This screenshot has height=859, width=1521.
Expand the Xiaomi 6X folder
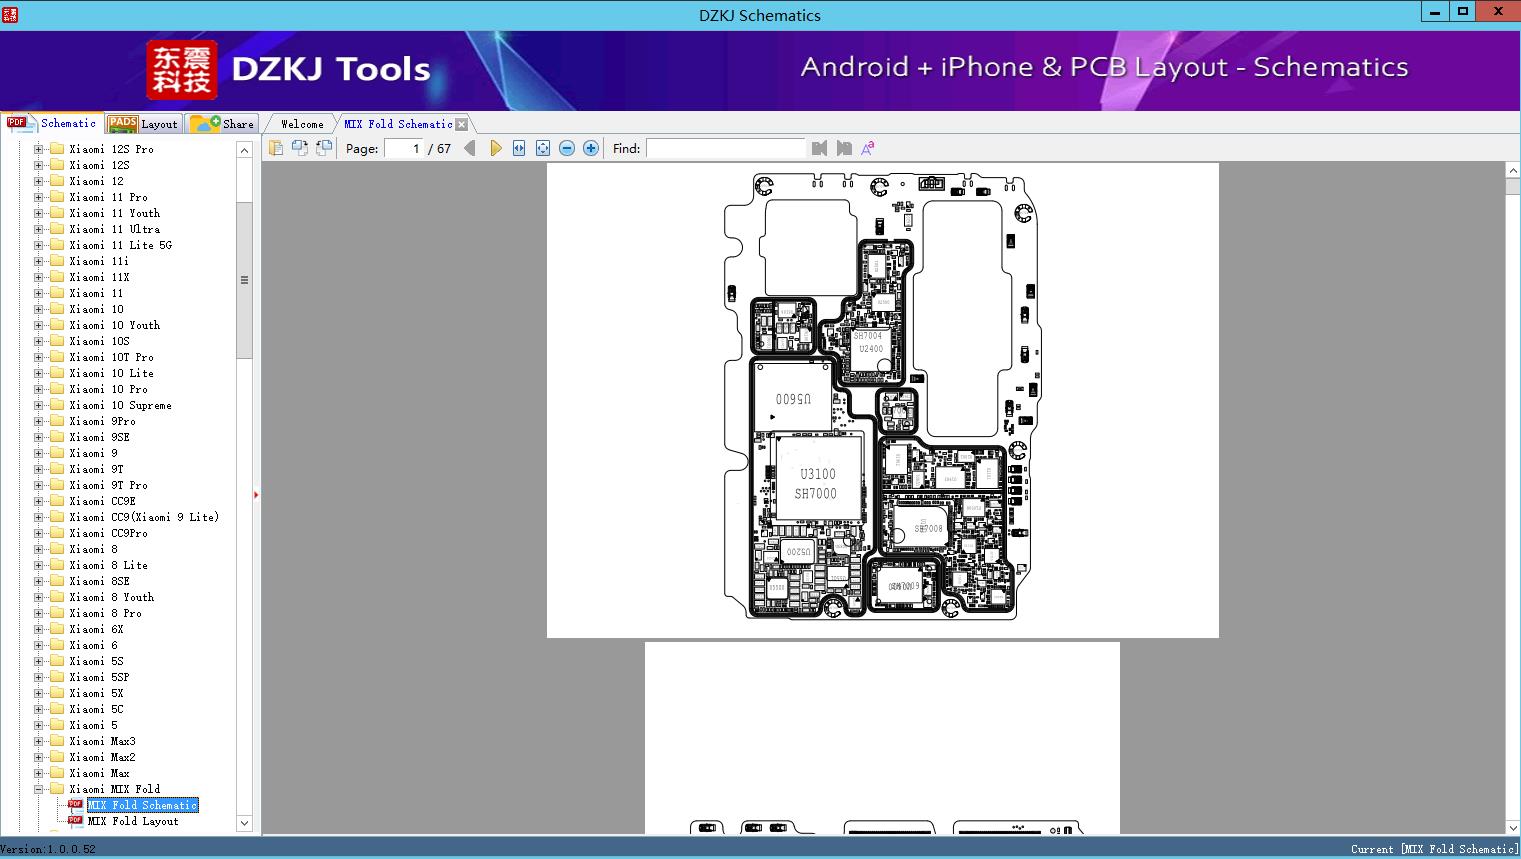(x=39, y=629)
